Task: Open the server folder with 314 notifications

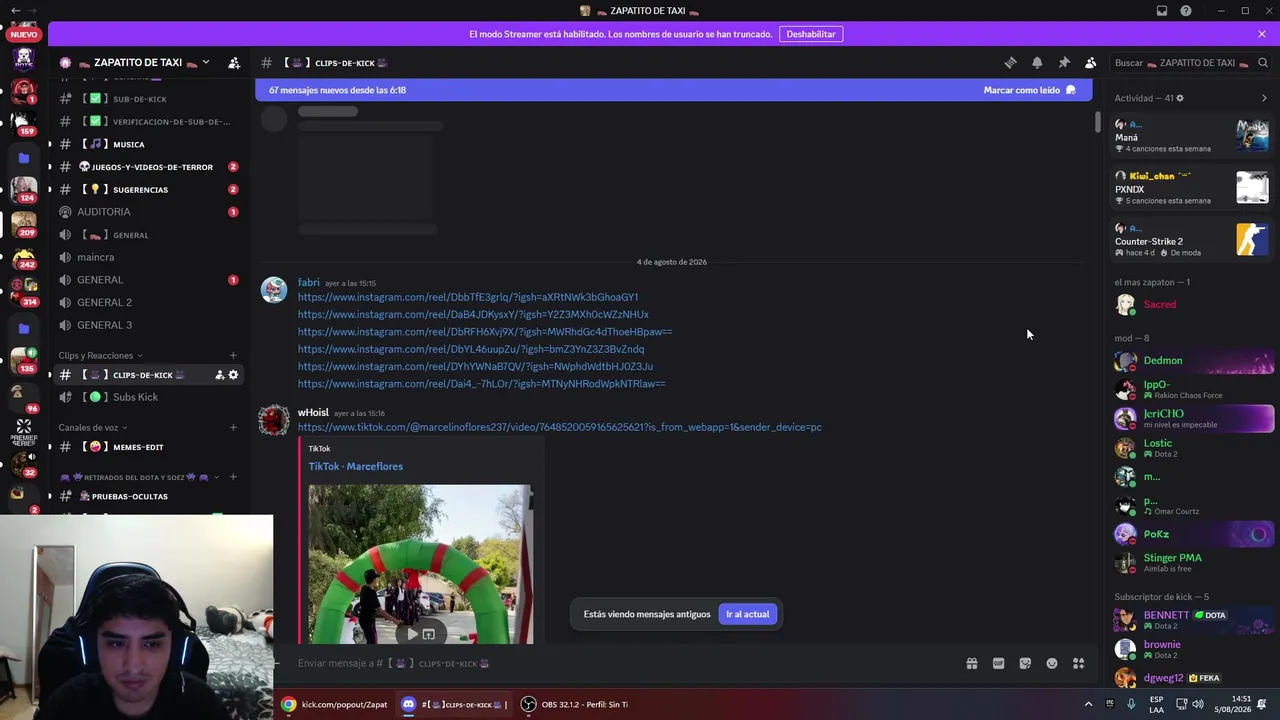Action: pos(23,292)
